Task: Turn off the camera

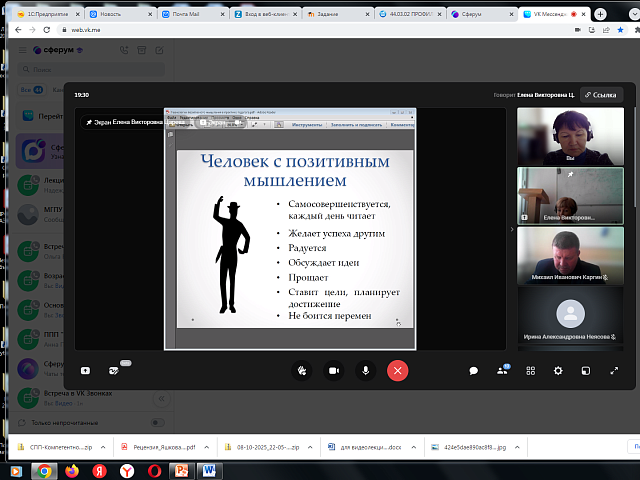Action: point(334,370)
